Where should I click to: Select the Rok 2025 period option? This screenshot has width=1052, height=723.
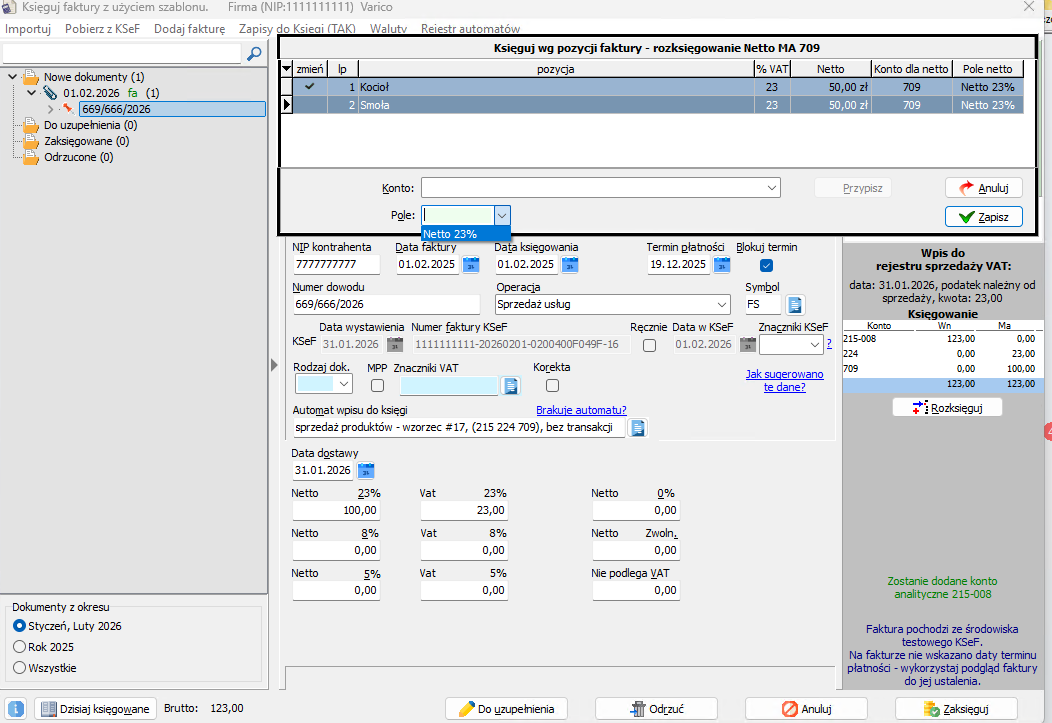click(x=19, y=647)
